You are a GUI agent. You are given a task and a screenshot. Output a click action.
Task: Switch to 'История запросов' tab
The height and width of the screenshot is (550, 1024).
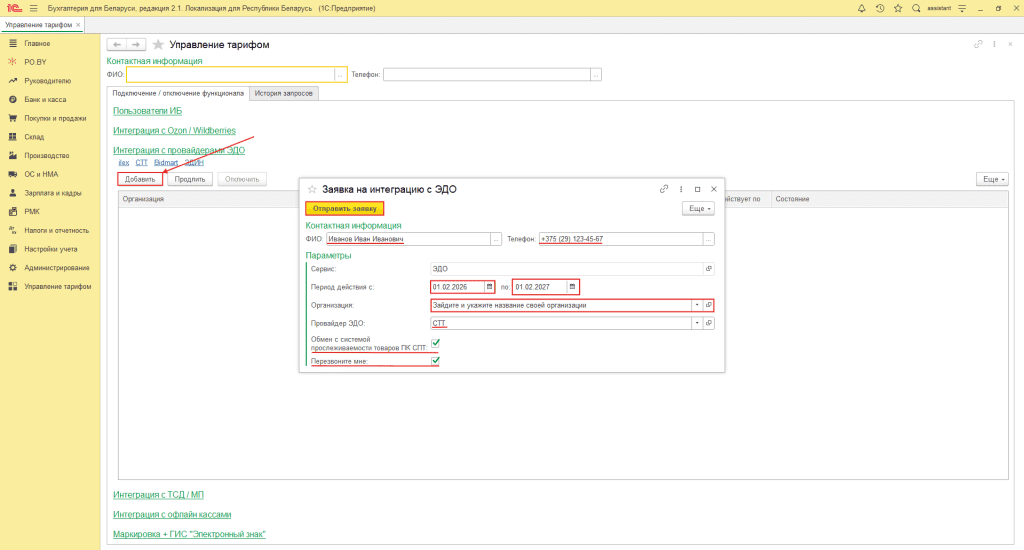pyautogui.click(x=283, y=93)
